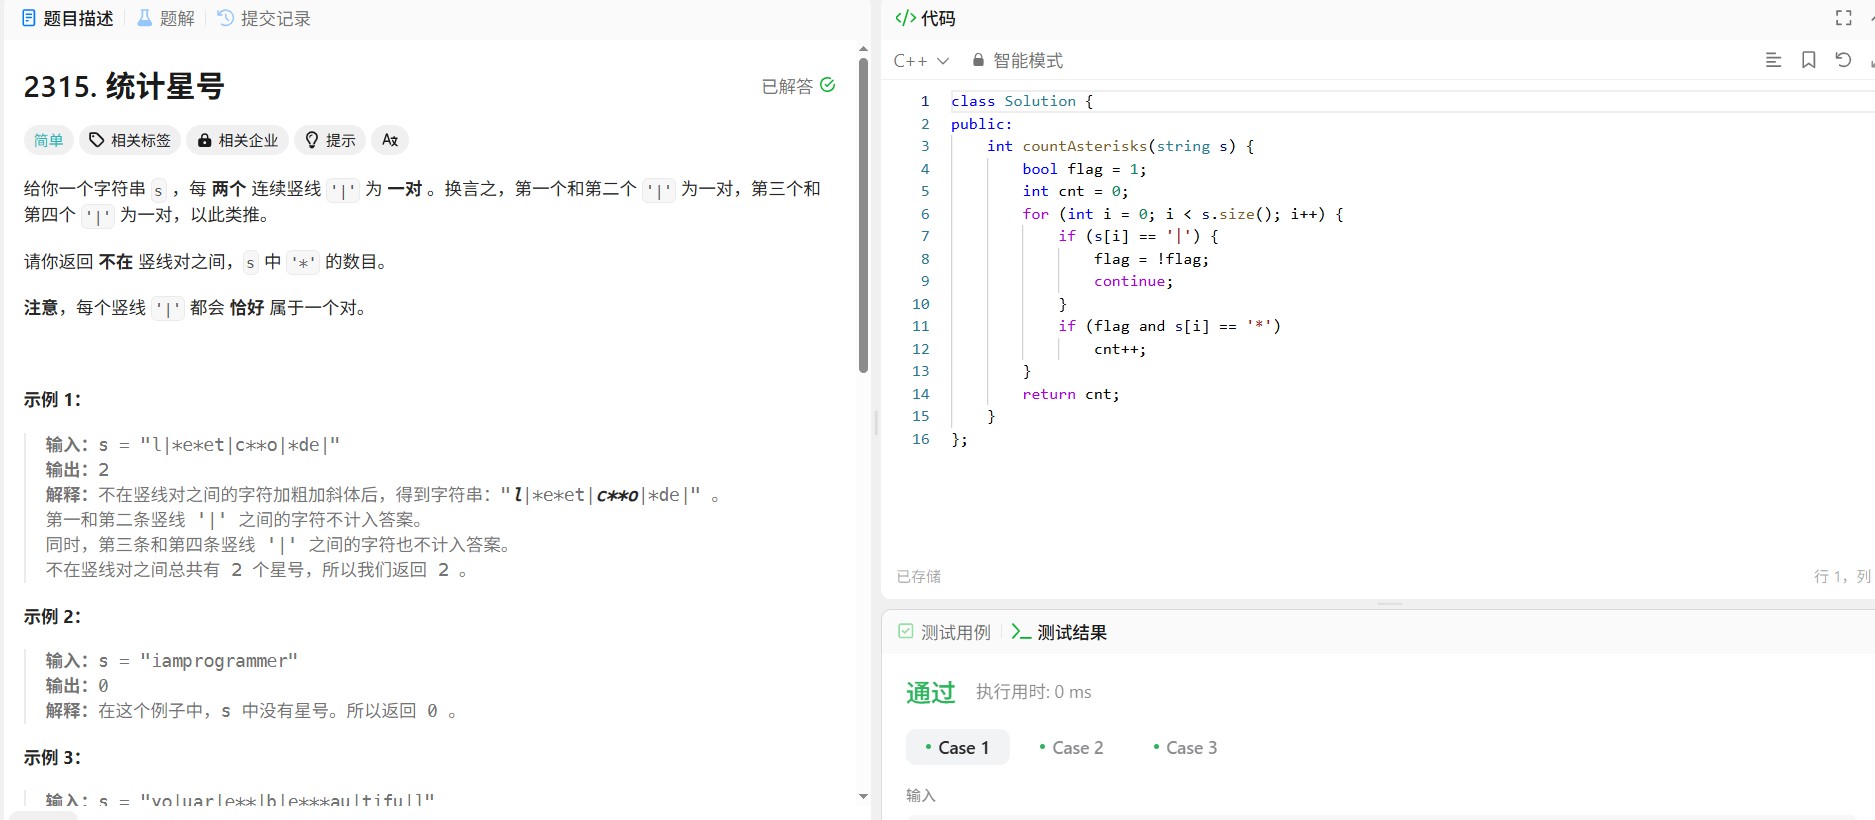Select Case 3 result

coord(1185,748)
